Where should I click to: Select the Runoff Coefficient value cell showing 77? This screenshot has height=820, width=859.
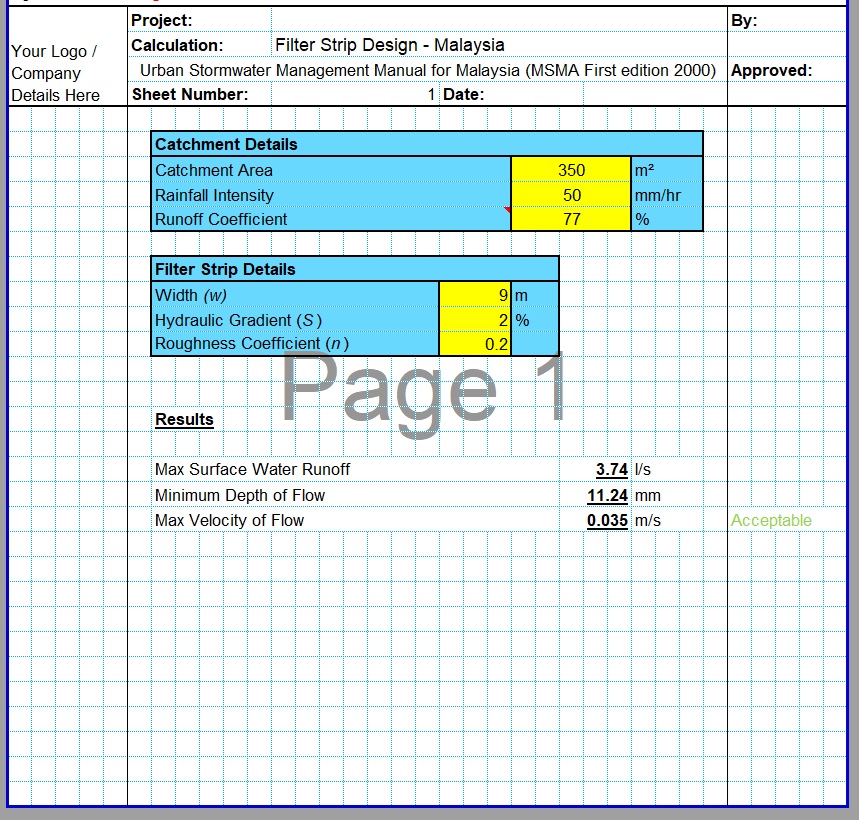[x=571, y=219]
